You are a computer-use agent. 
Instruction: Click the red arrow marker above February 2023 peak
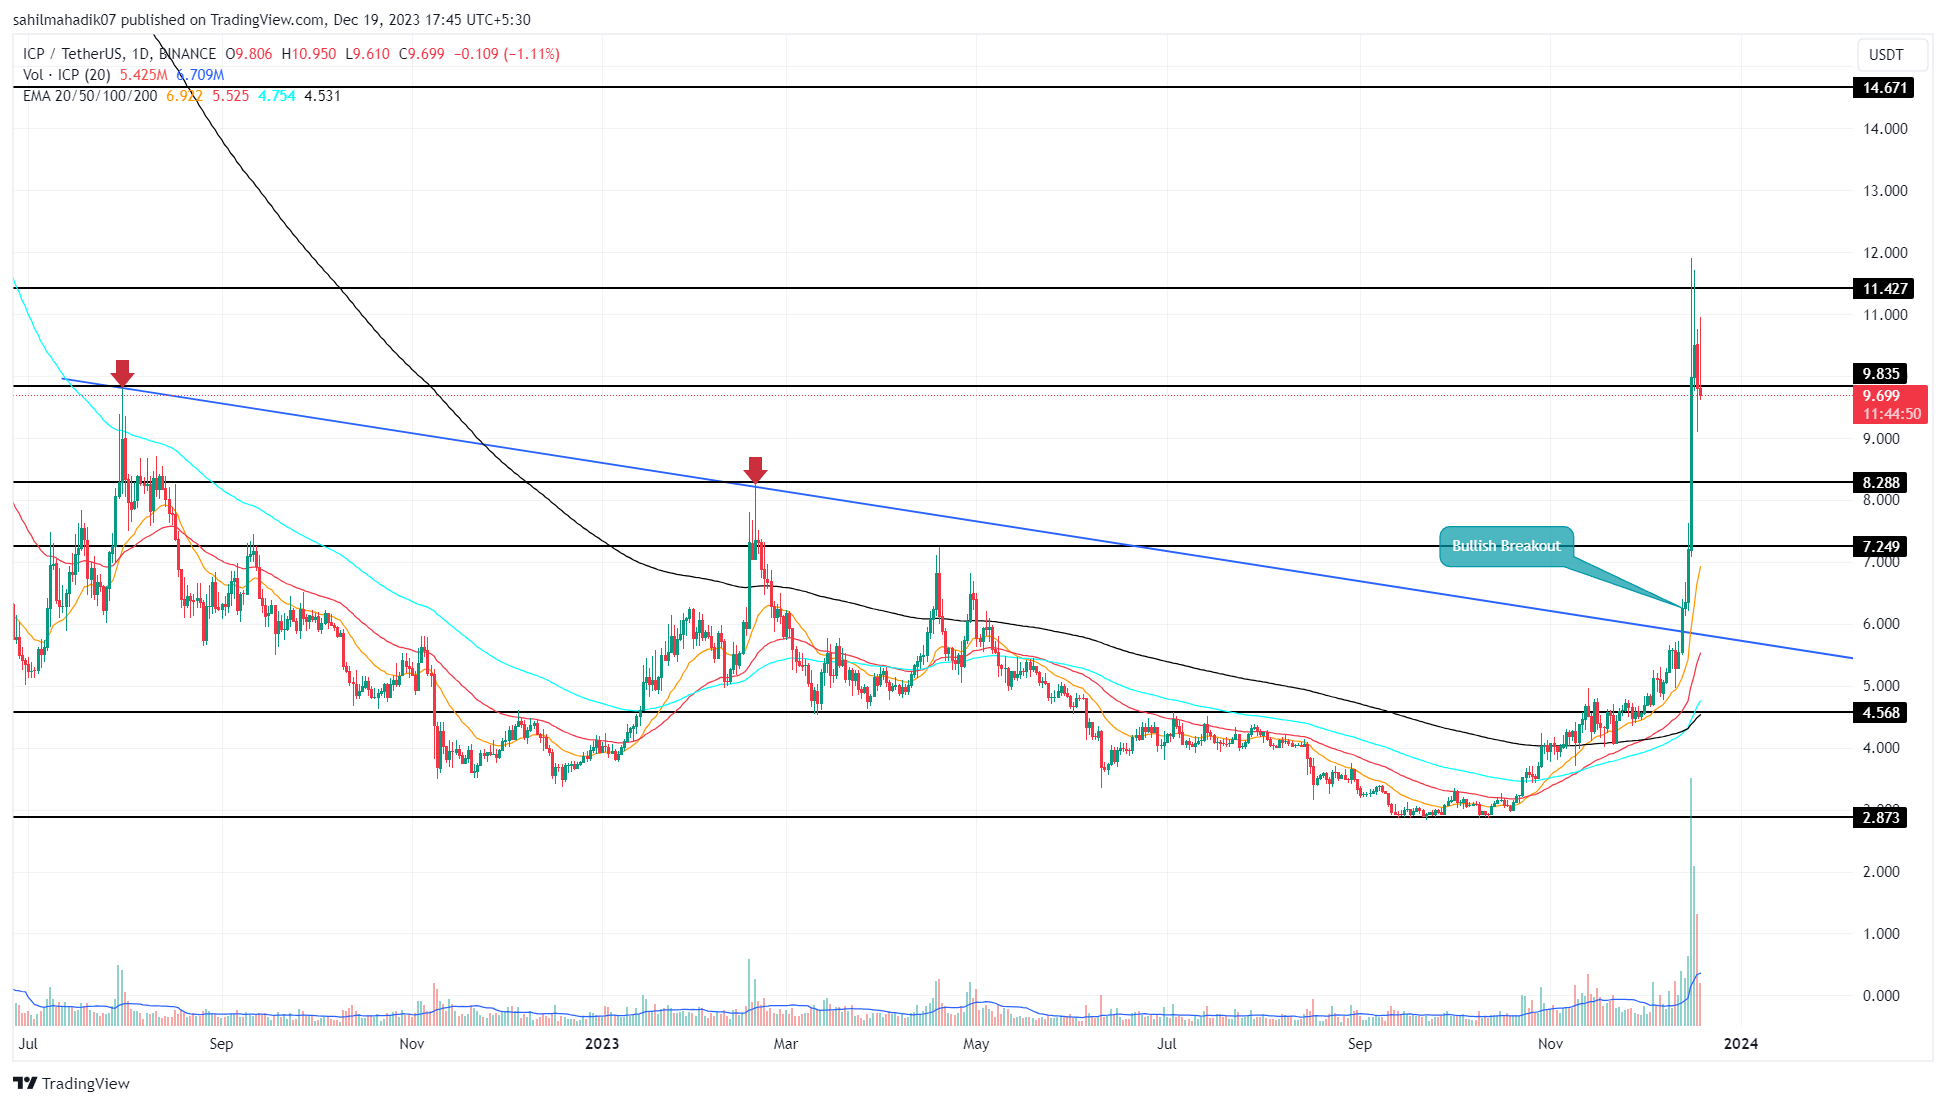click(x=755, y=470)
